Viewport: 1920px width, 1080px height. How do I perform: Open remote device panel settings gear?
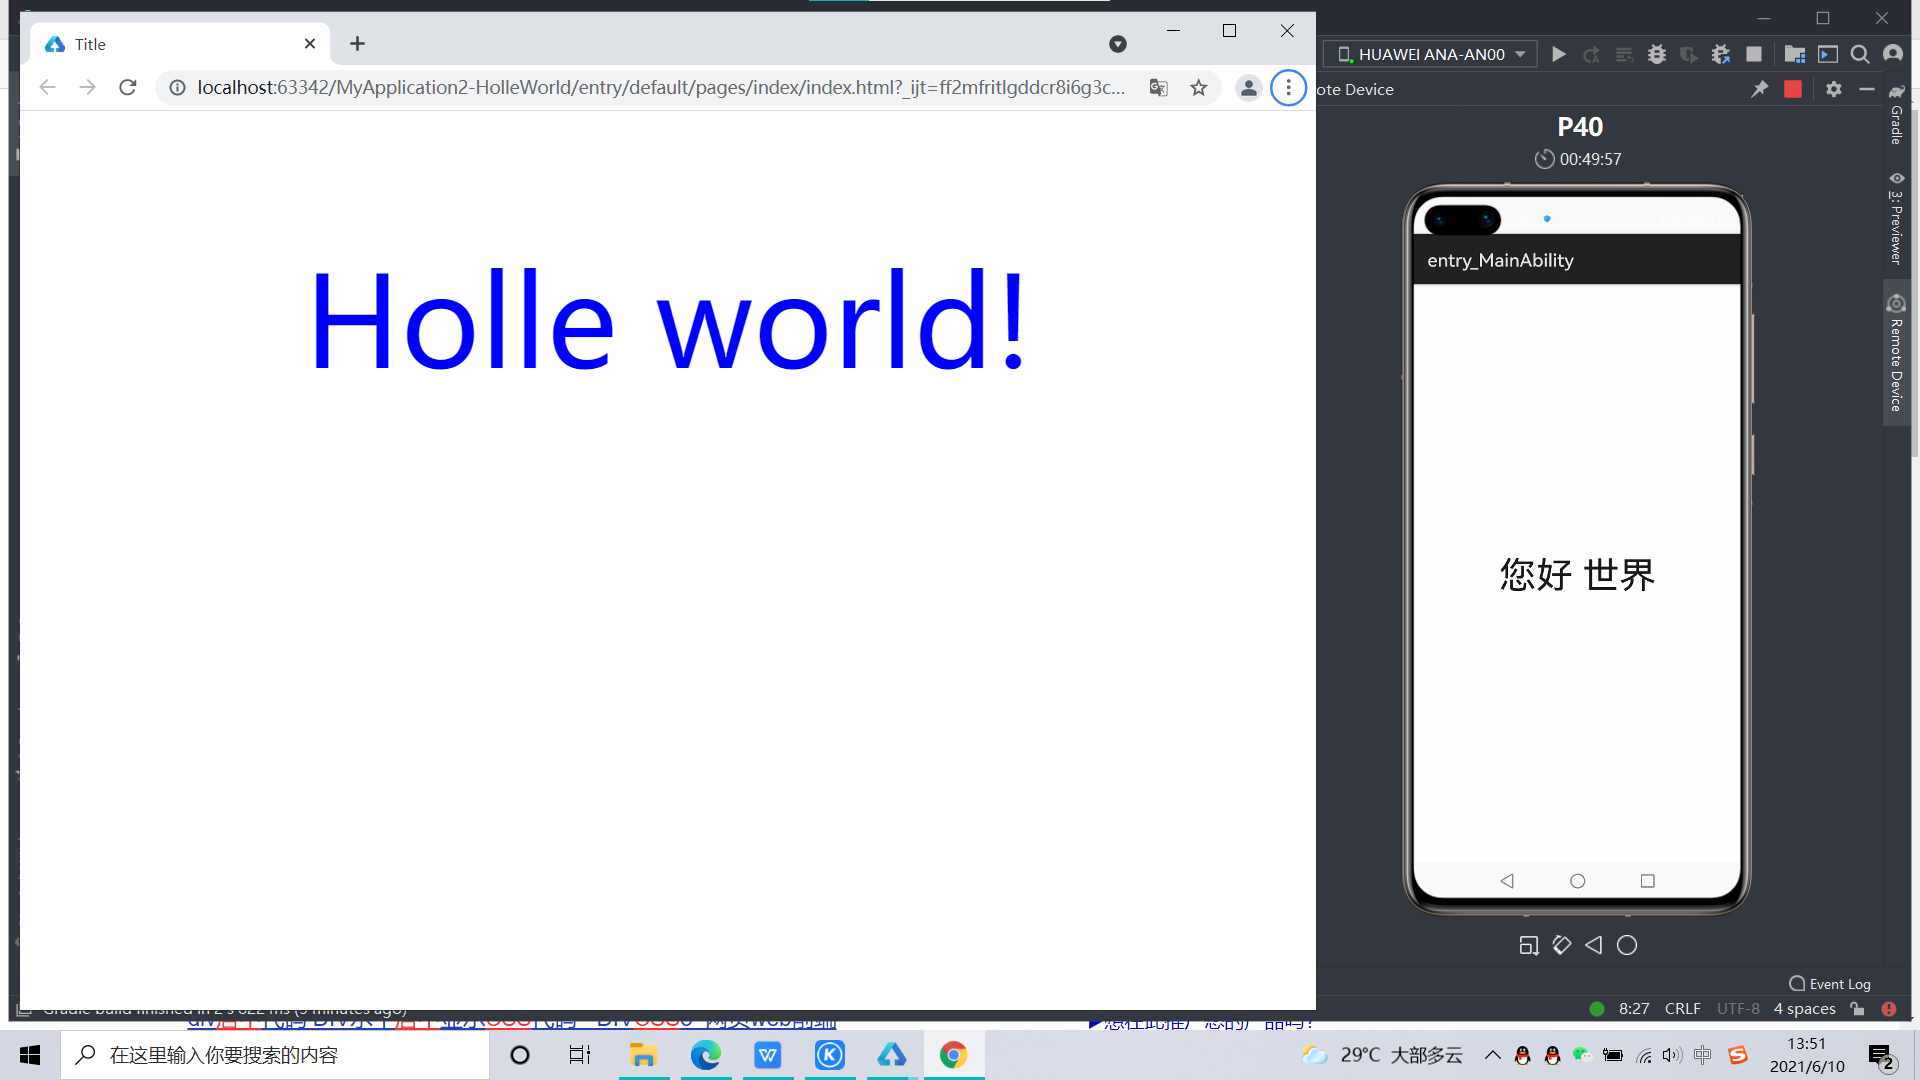pyautogui.click(x=1833, y=89)
